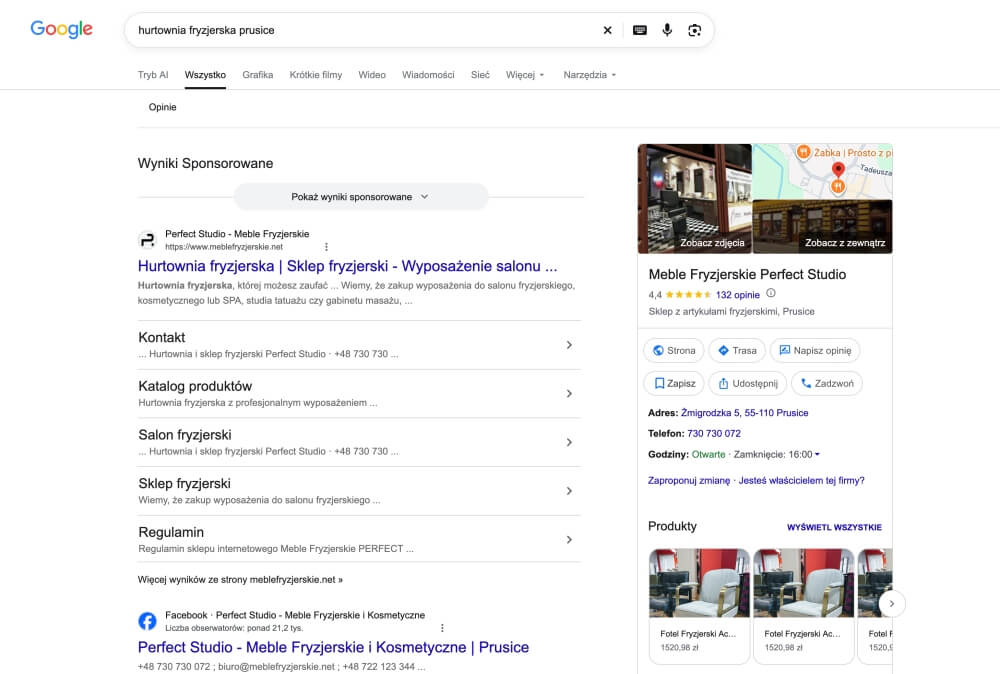Get directions with the Trasa button
This screenshot has width=1000, height=674.
click(737, 351)
